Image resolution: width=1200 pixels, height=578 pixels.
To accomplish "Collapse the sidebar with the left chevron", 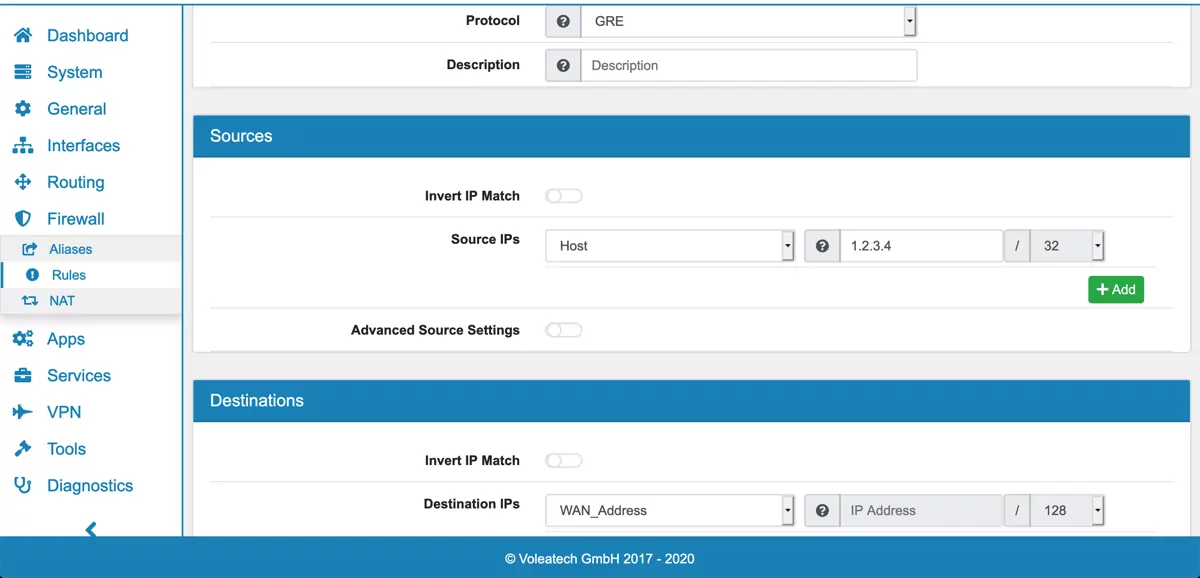I will [91, 529].
